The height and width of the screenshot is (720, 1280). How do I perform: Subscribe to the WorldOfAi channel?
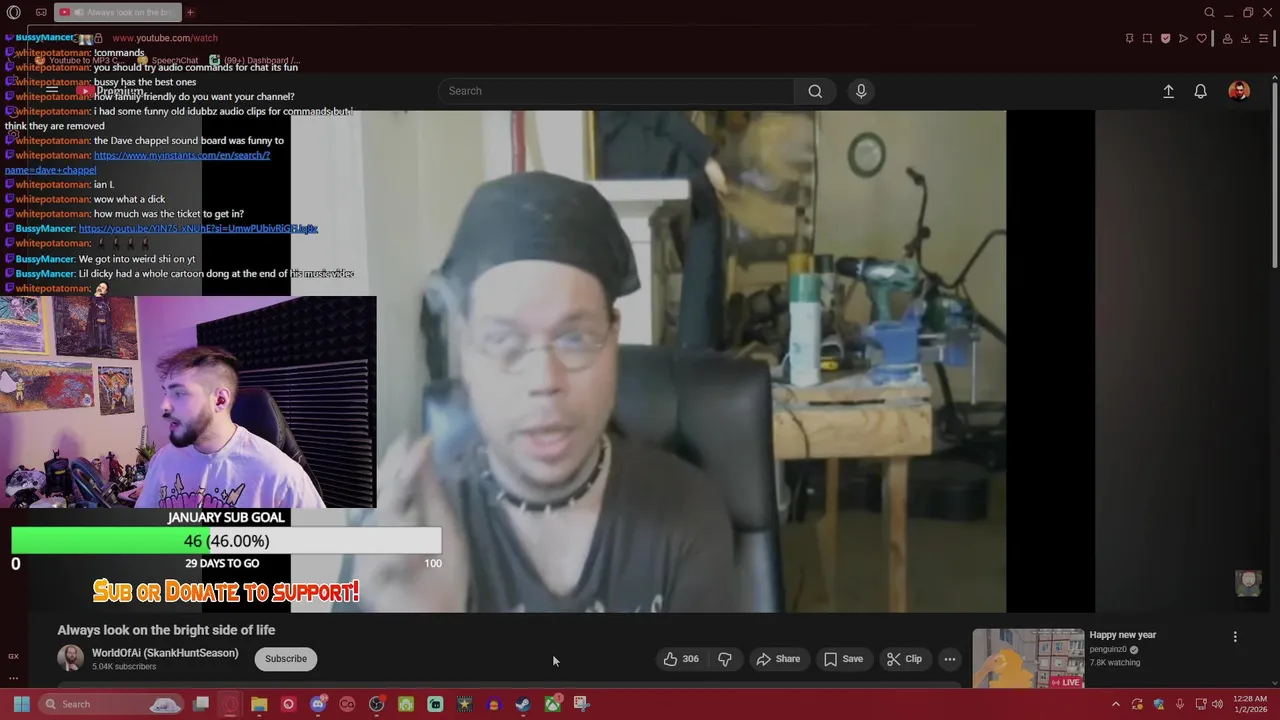point(286,659)
